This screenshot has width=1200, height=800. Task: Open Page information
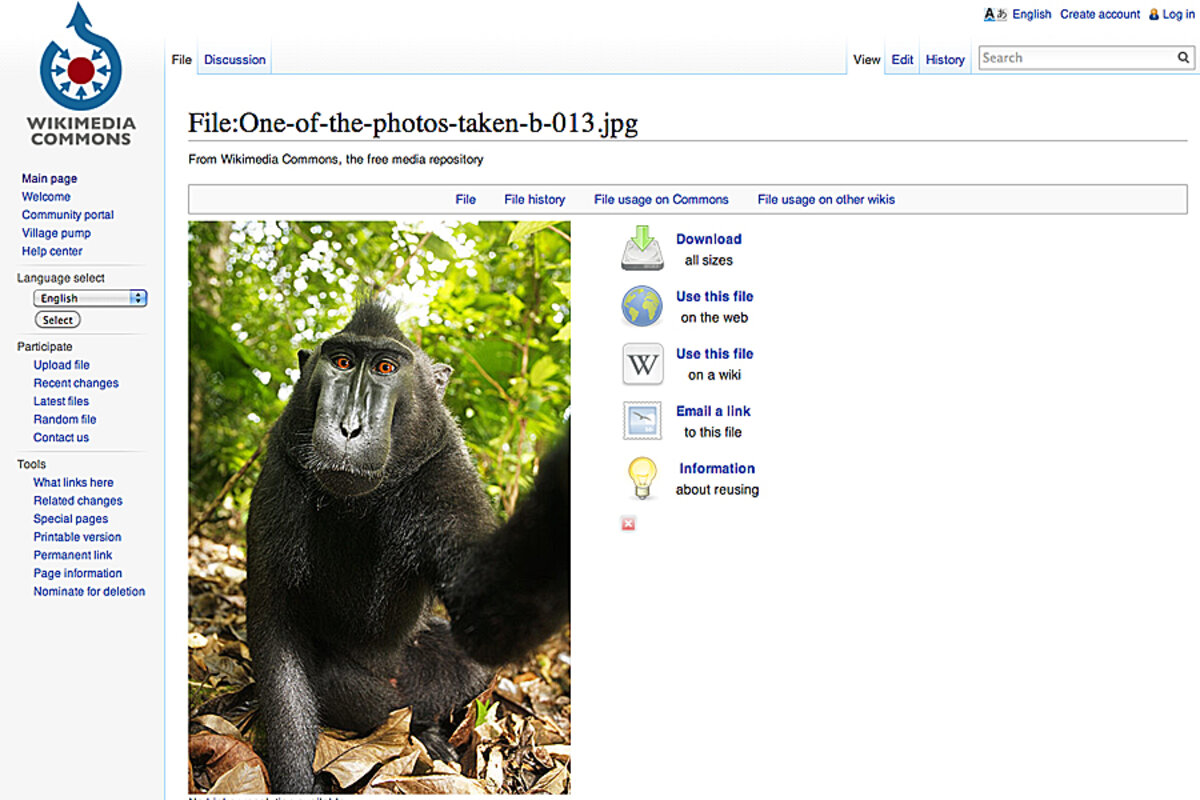[x=78, y=573]
